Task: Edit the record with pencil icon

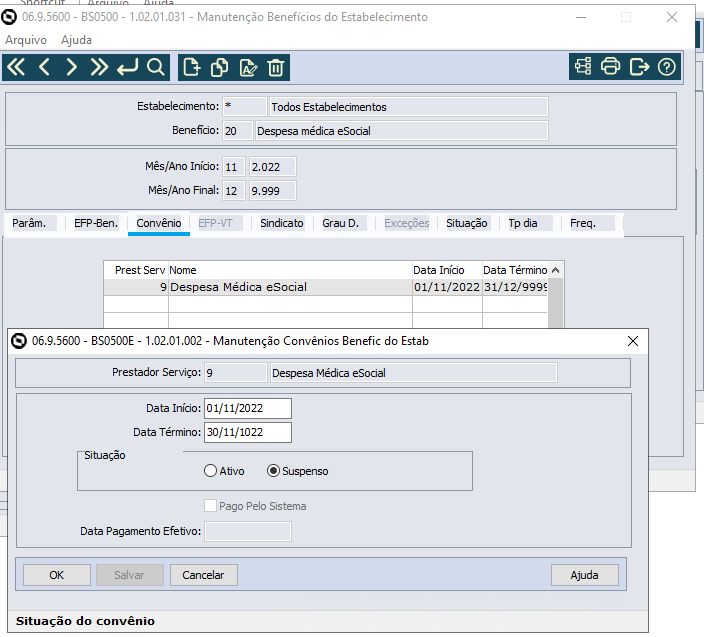Action: click(248, 67)
